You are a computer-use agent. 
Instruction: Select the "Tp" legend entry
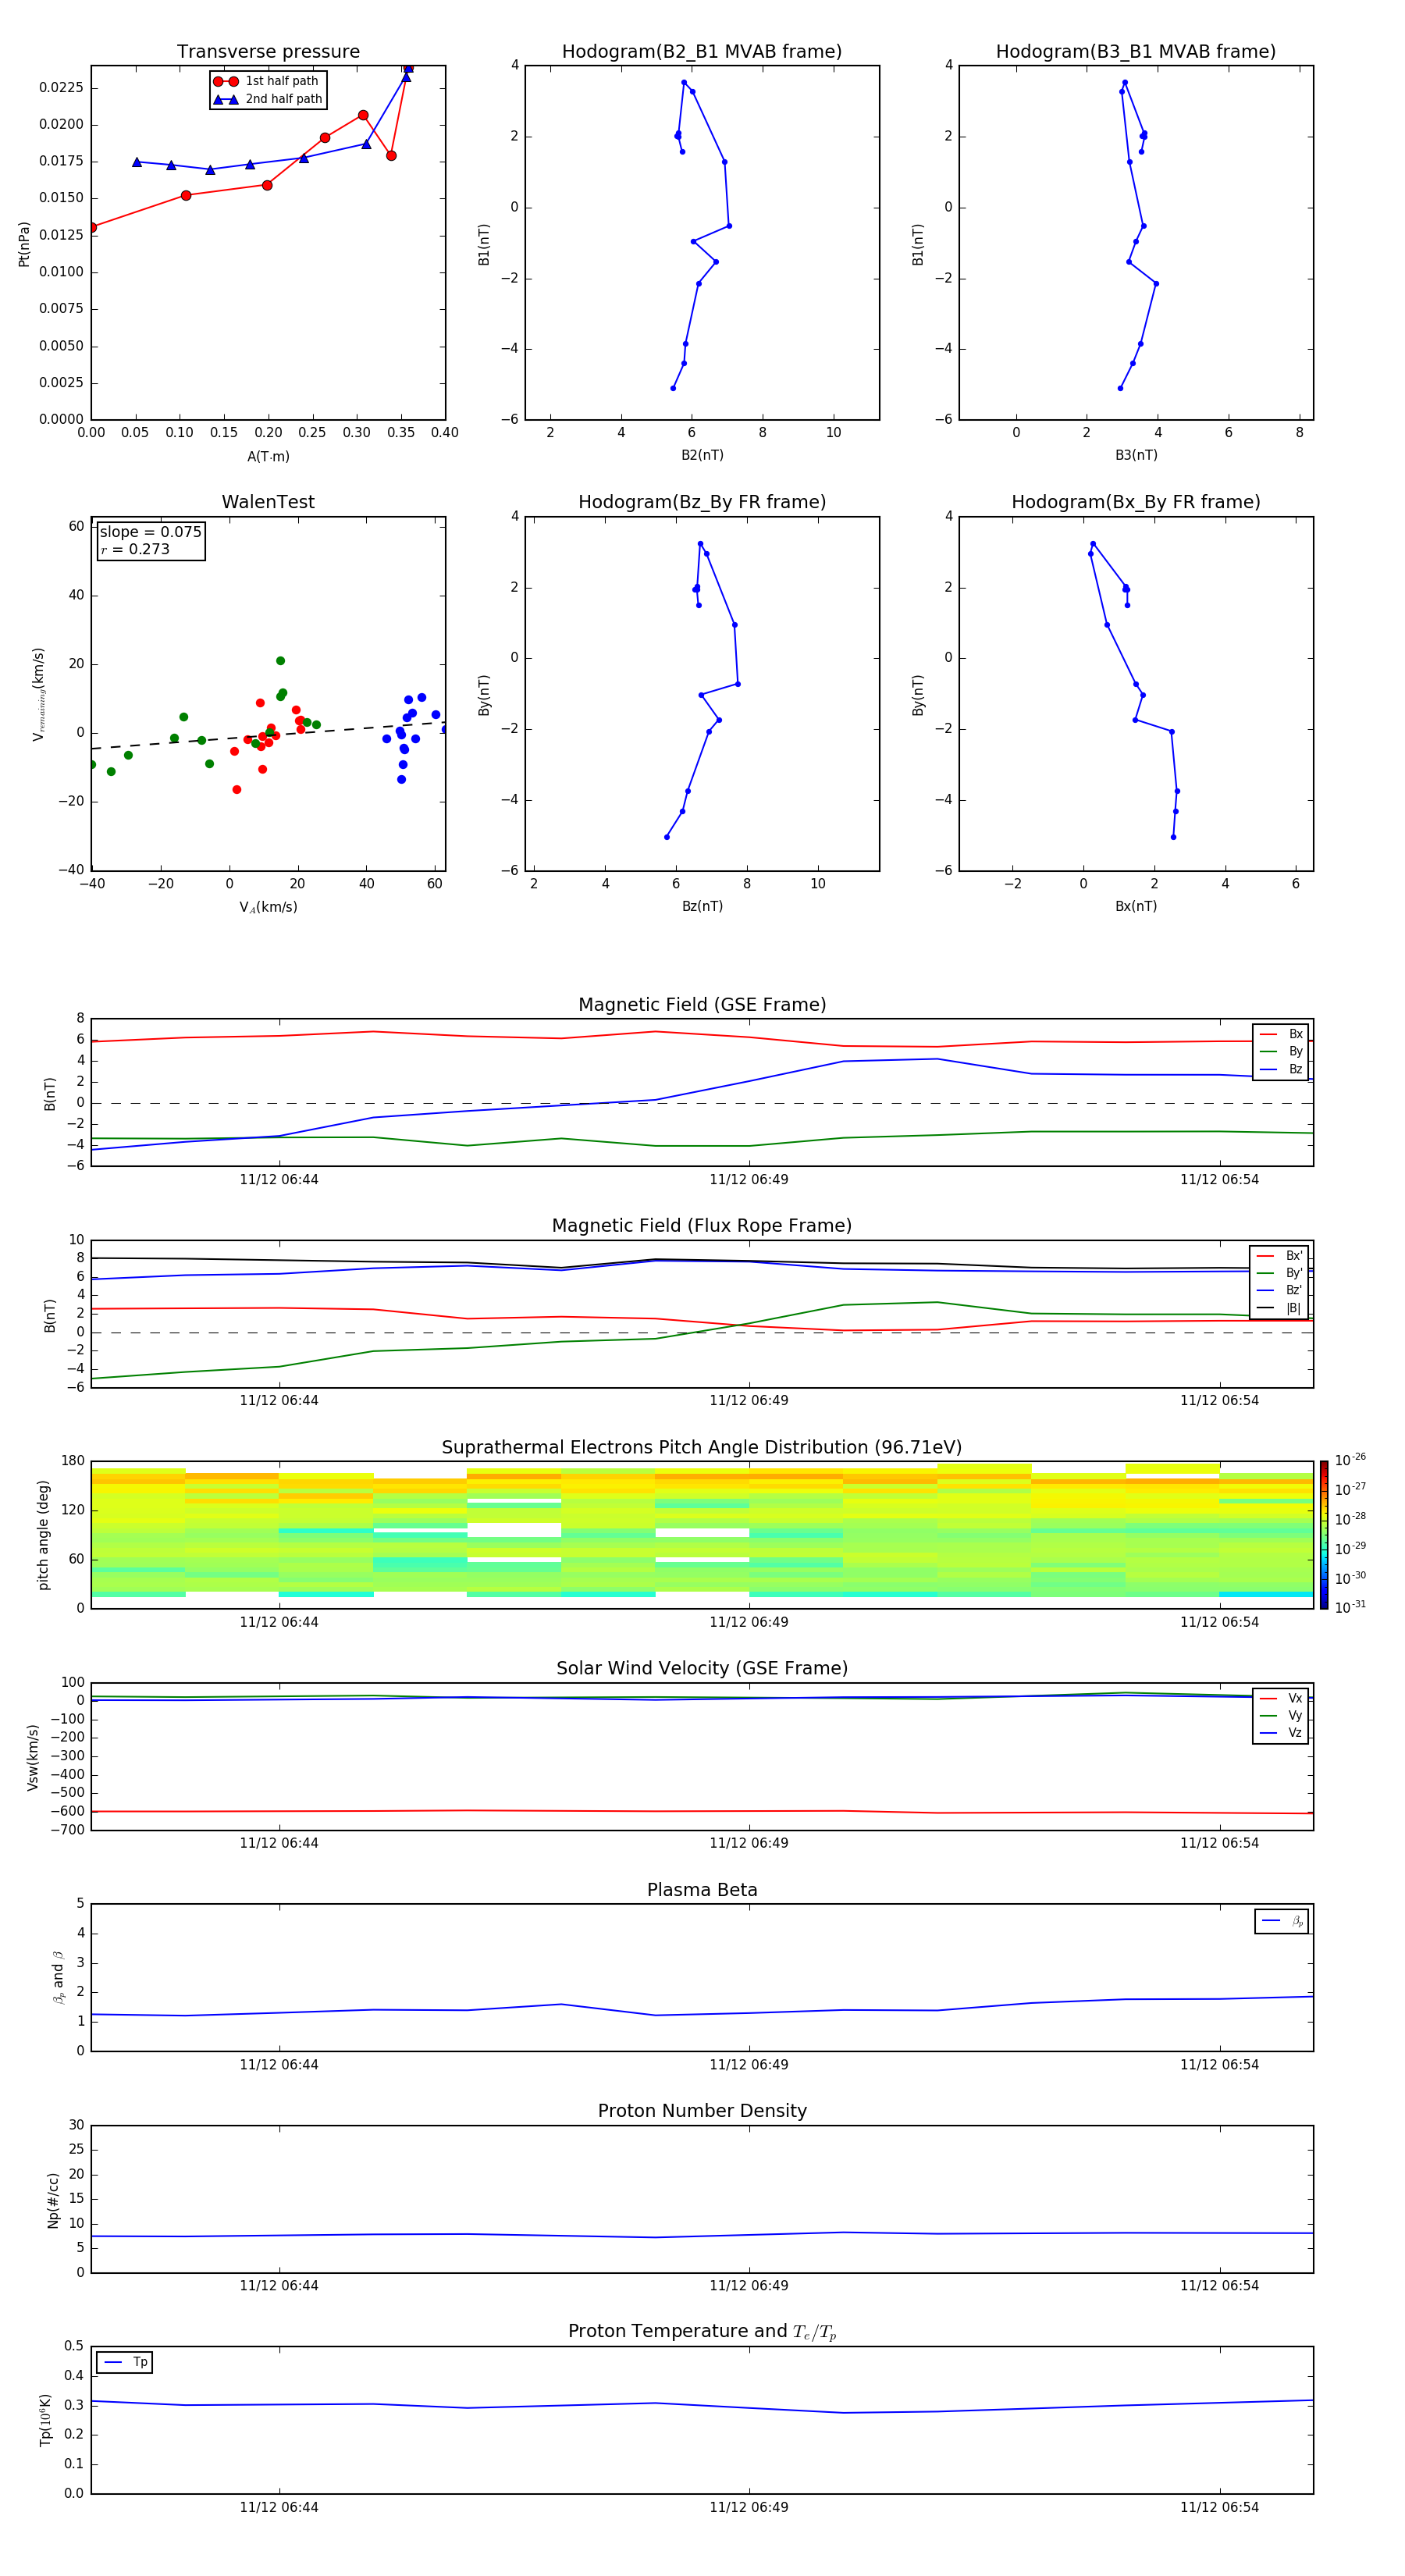click(125, 2362)
